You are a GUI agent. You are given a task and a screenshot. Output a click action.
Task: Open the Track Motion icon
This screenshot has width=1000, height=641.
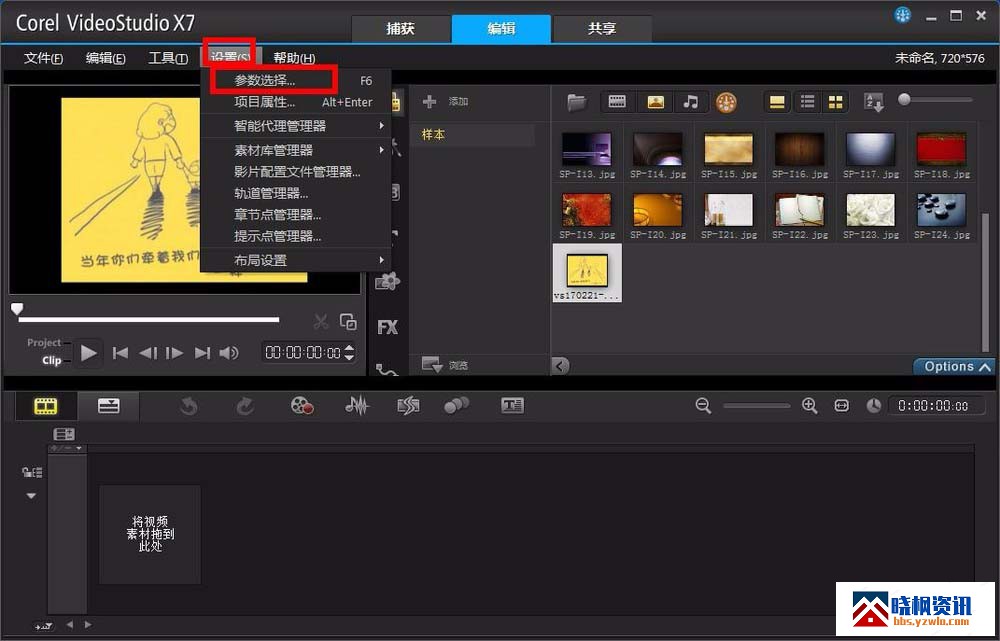(x=457, y=406)
